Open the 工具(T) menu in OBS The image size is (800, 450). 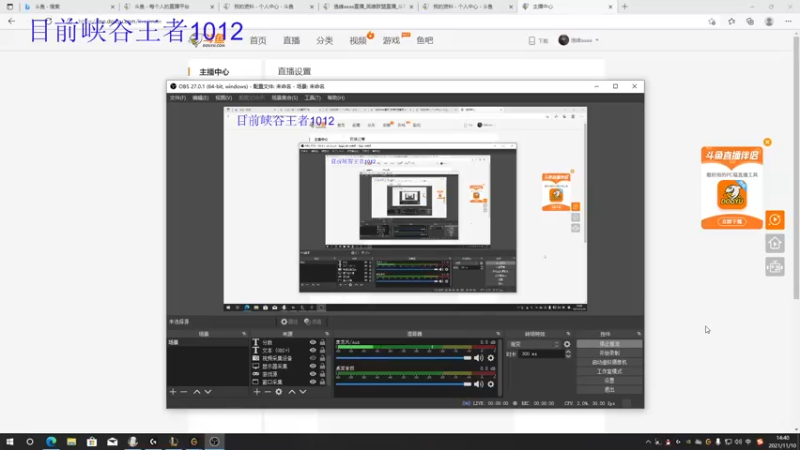[313, 97]
